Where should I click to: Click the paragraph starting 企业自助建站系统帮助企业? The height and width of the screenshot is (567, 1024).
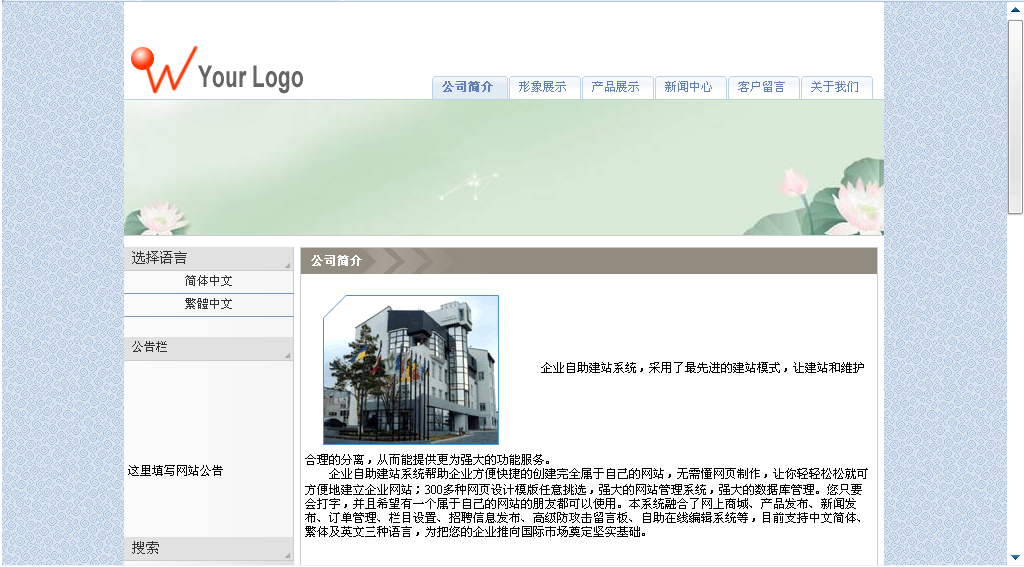586,503
